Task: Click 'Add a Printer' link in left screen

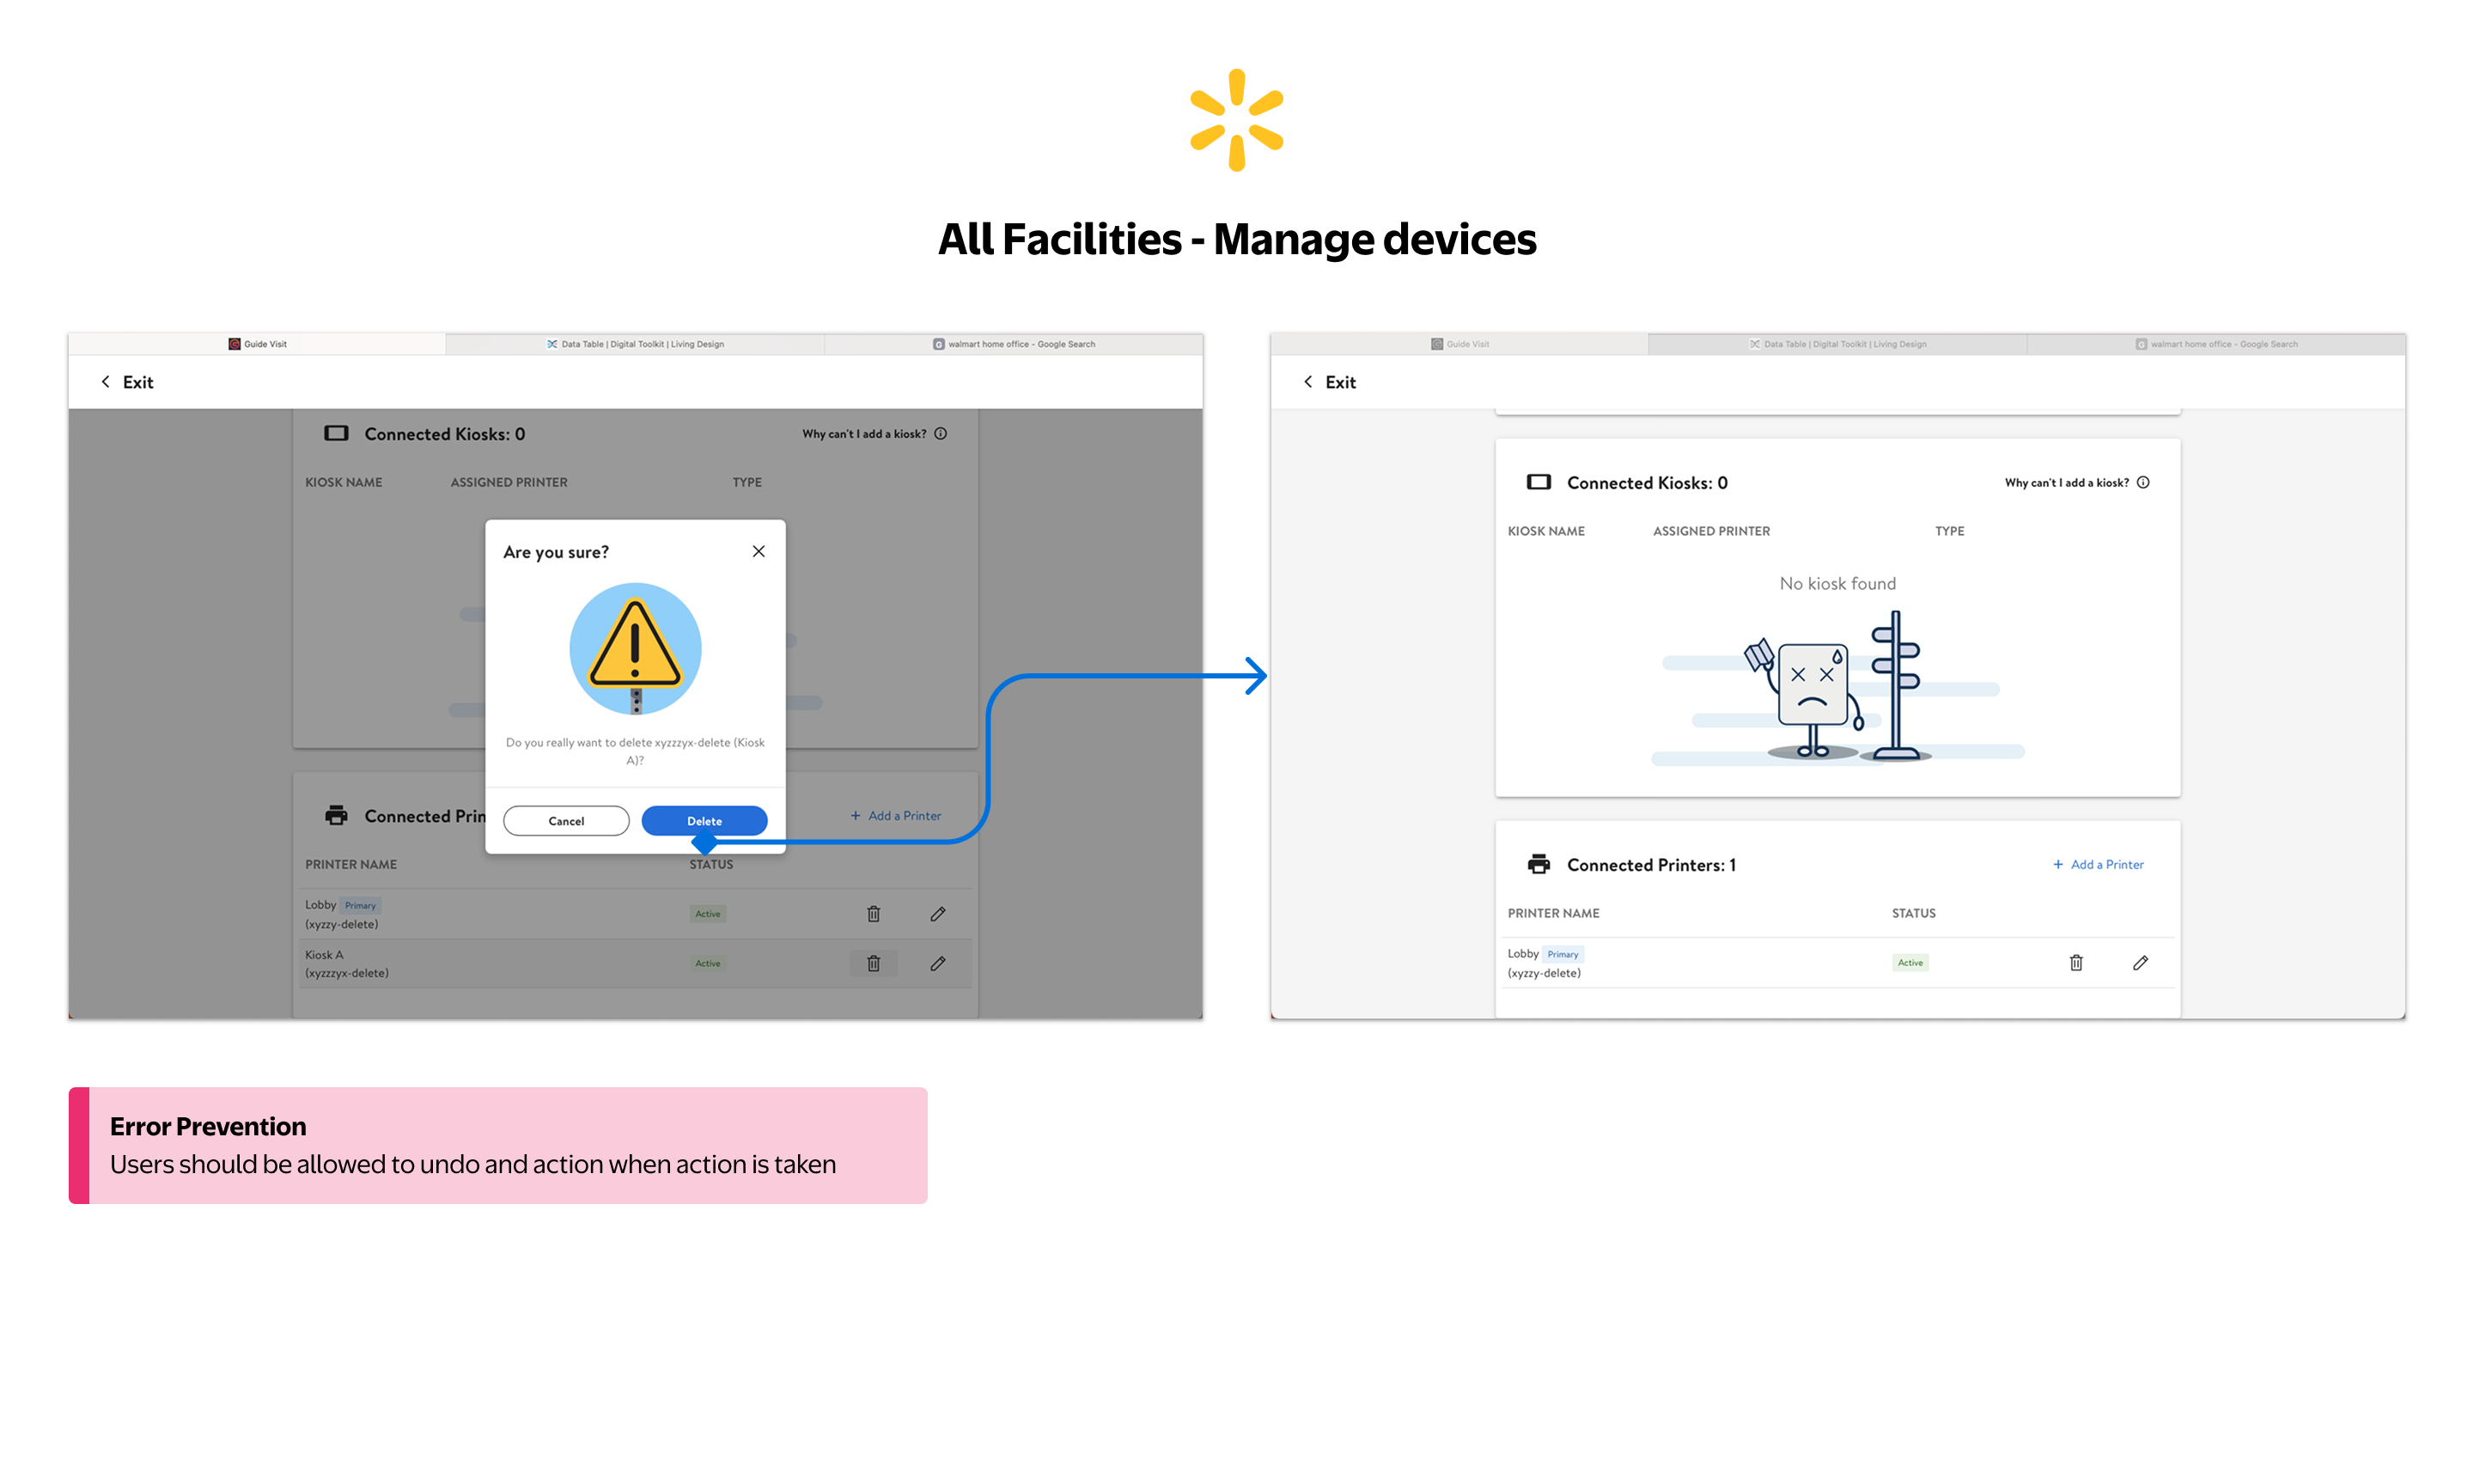Action: (x=896, y=816)
